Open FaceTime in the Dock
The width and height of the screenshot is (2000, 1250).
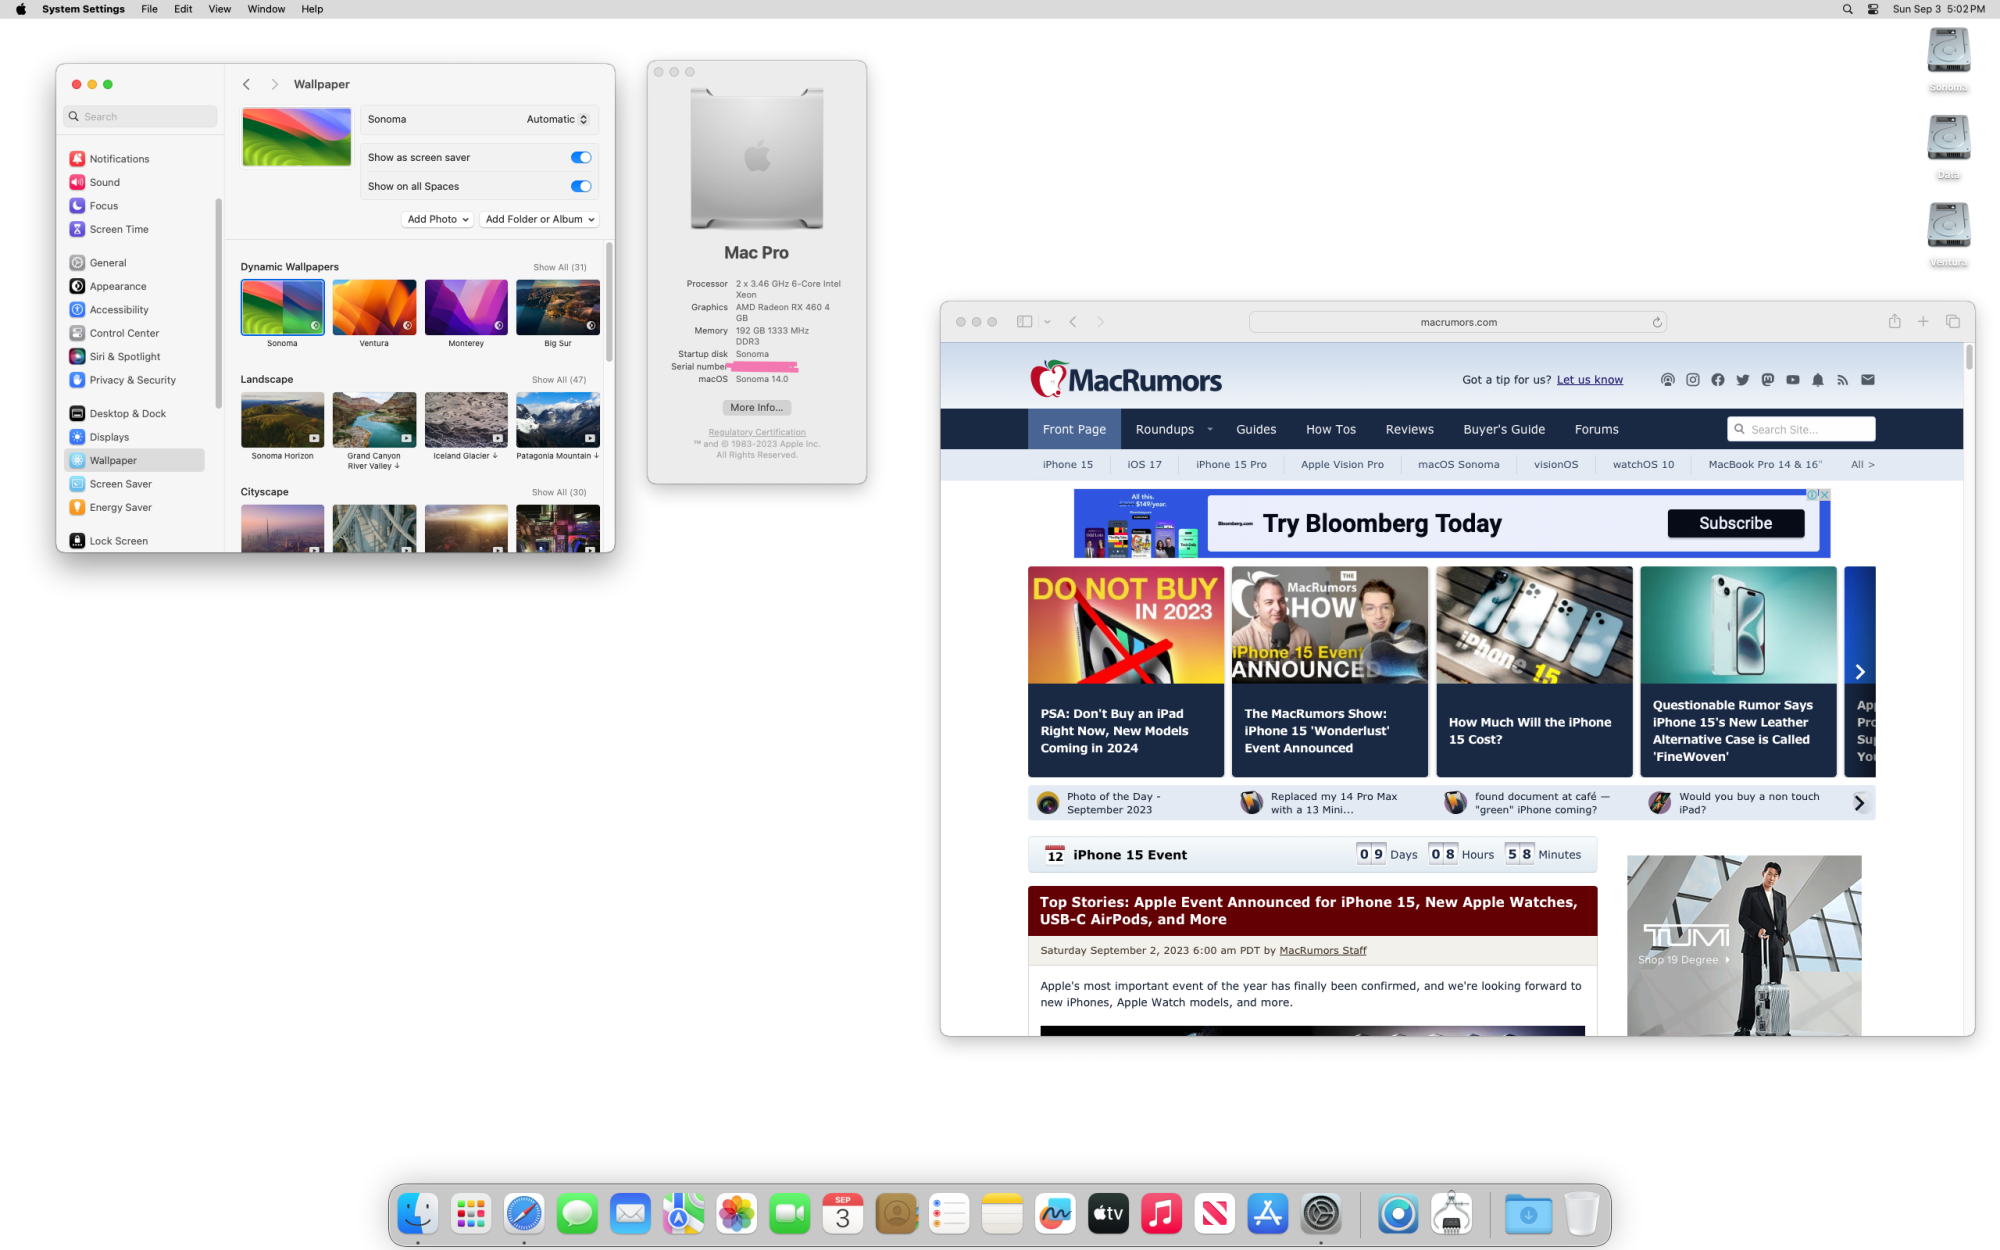pyautogui.click(x=790, y=1214)
